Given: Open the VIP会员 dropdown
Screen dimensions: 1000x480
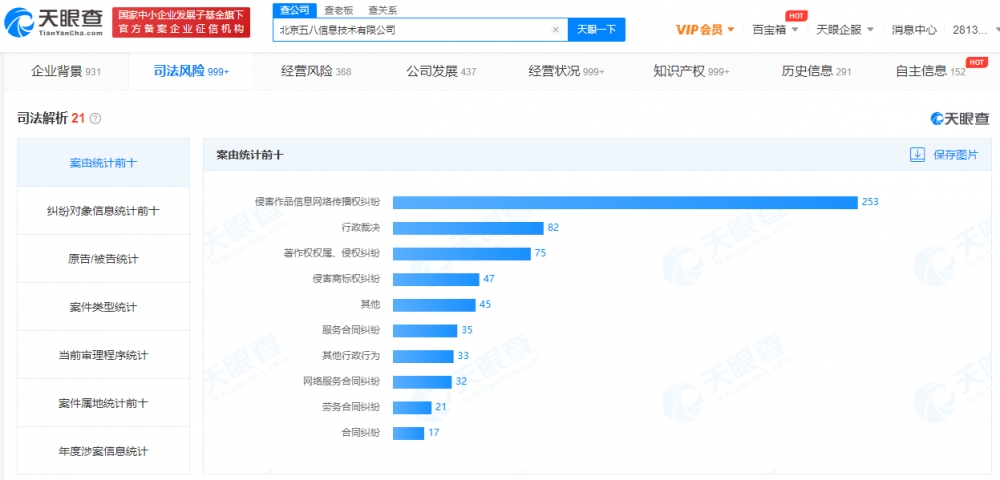Looking at the screenshot, I should coord(705,29).
